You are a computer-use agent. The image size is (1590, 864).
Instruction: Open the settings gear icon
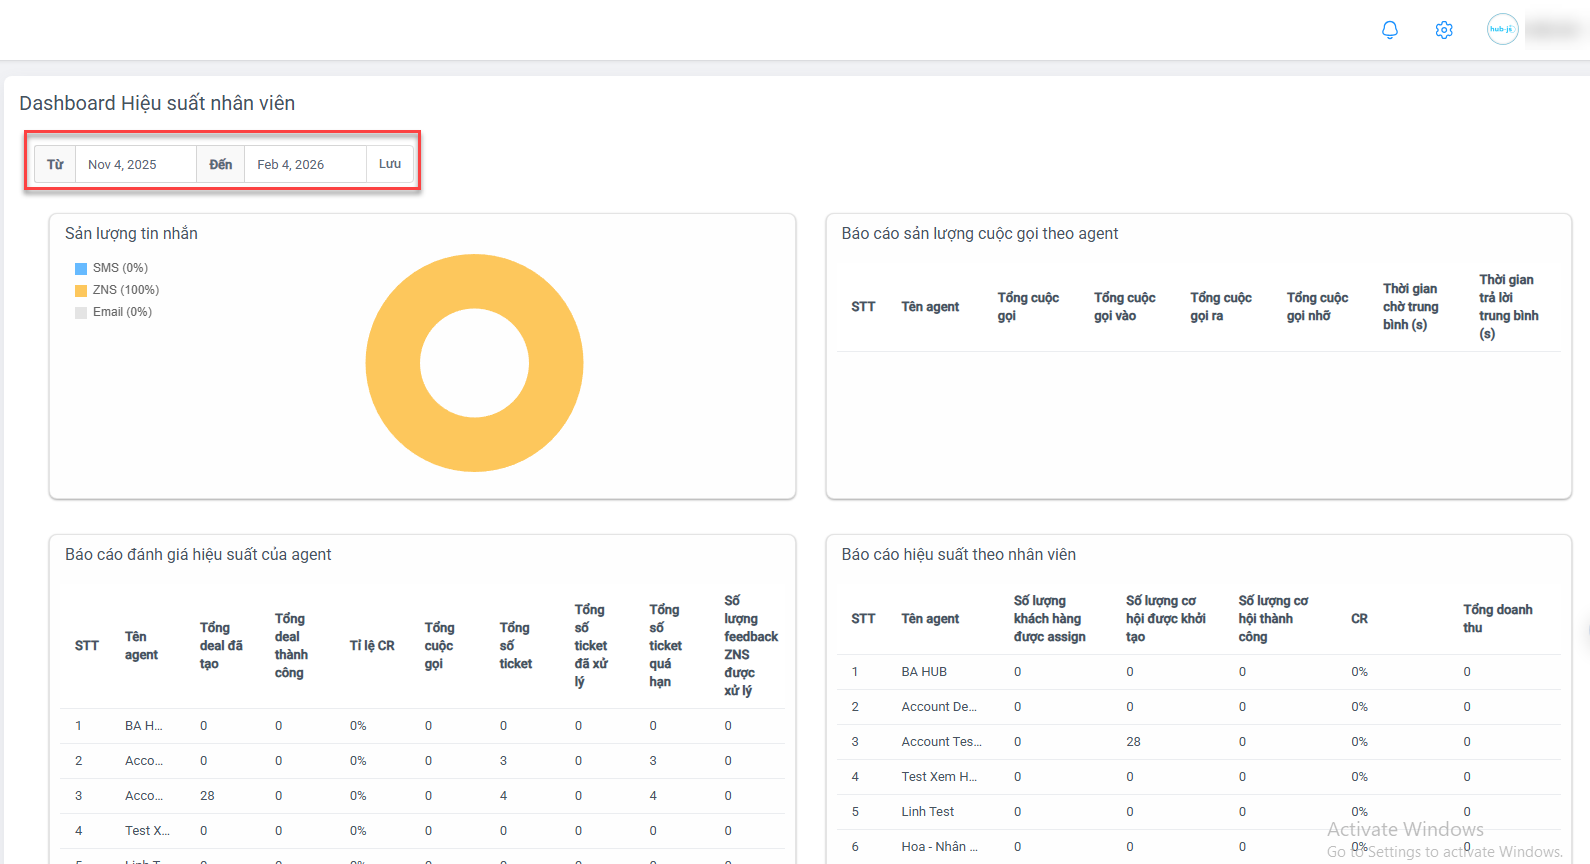pos(1443,30)
